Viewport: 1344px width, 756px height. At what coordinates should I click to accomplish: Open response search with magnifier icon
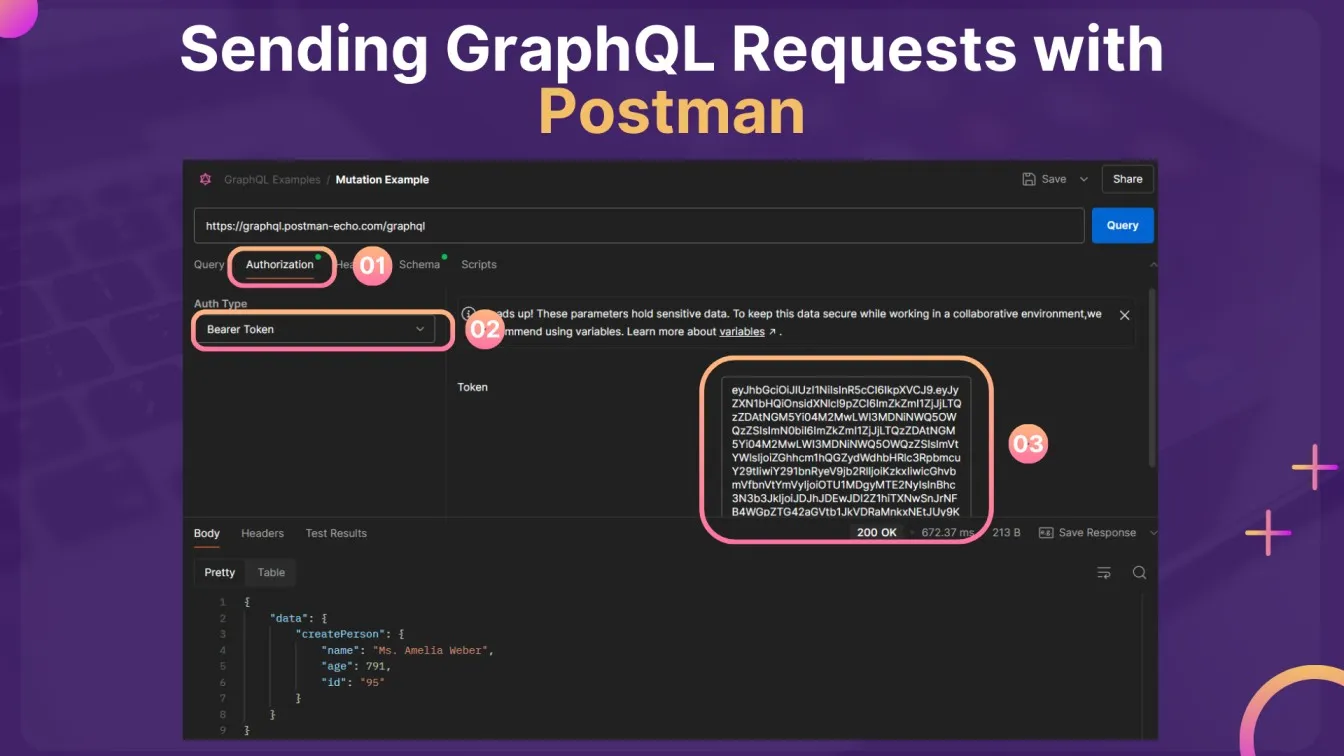point(1139,573)
